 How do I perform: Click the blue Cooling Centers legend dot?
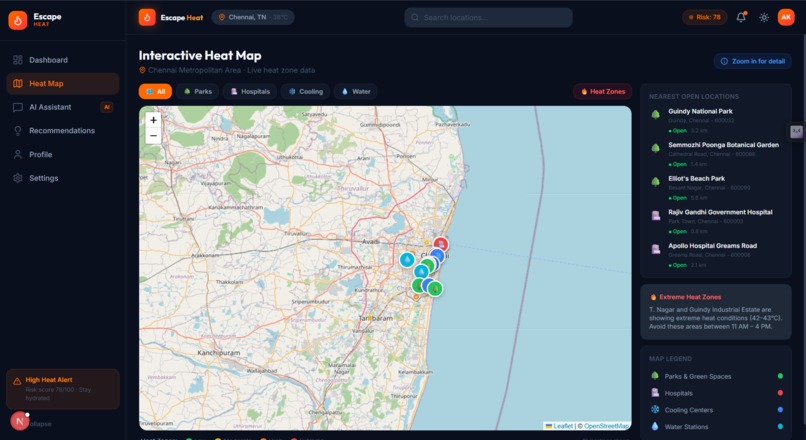tap(780, 410)
